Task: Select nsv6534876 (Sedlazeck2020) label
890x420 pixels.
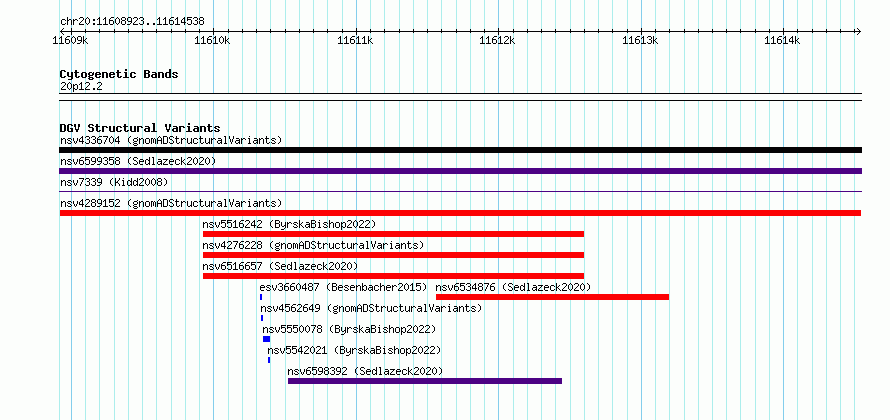Action: coord(513,287)
